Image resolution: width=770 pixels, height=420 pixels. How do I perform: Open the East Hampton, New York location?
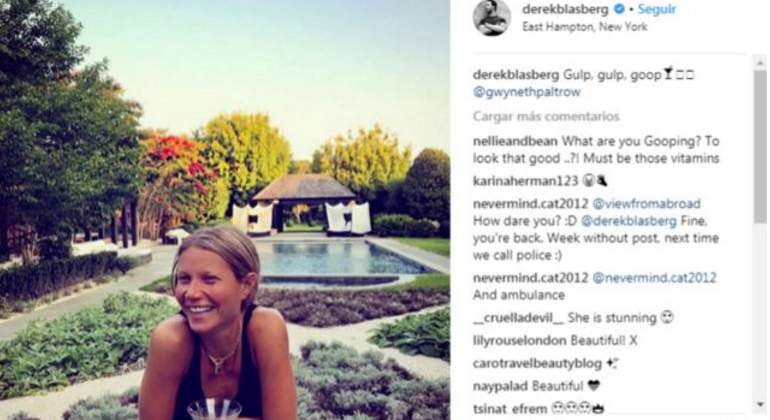tap(585, 27)
